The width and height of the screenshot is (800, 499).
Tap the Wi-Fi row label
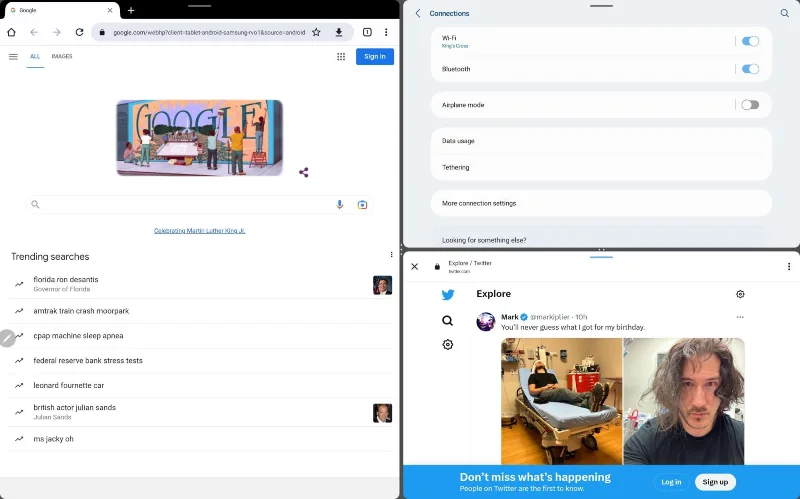[449, 38]
